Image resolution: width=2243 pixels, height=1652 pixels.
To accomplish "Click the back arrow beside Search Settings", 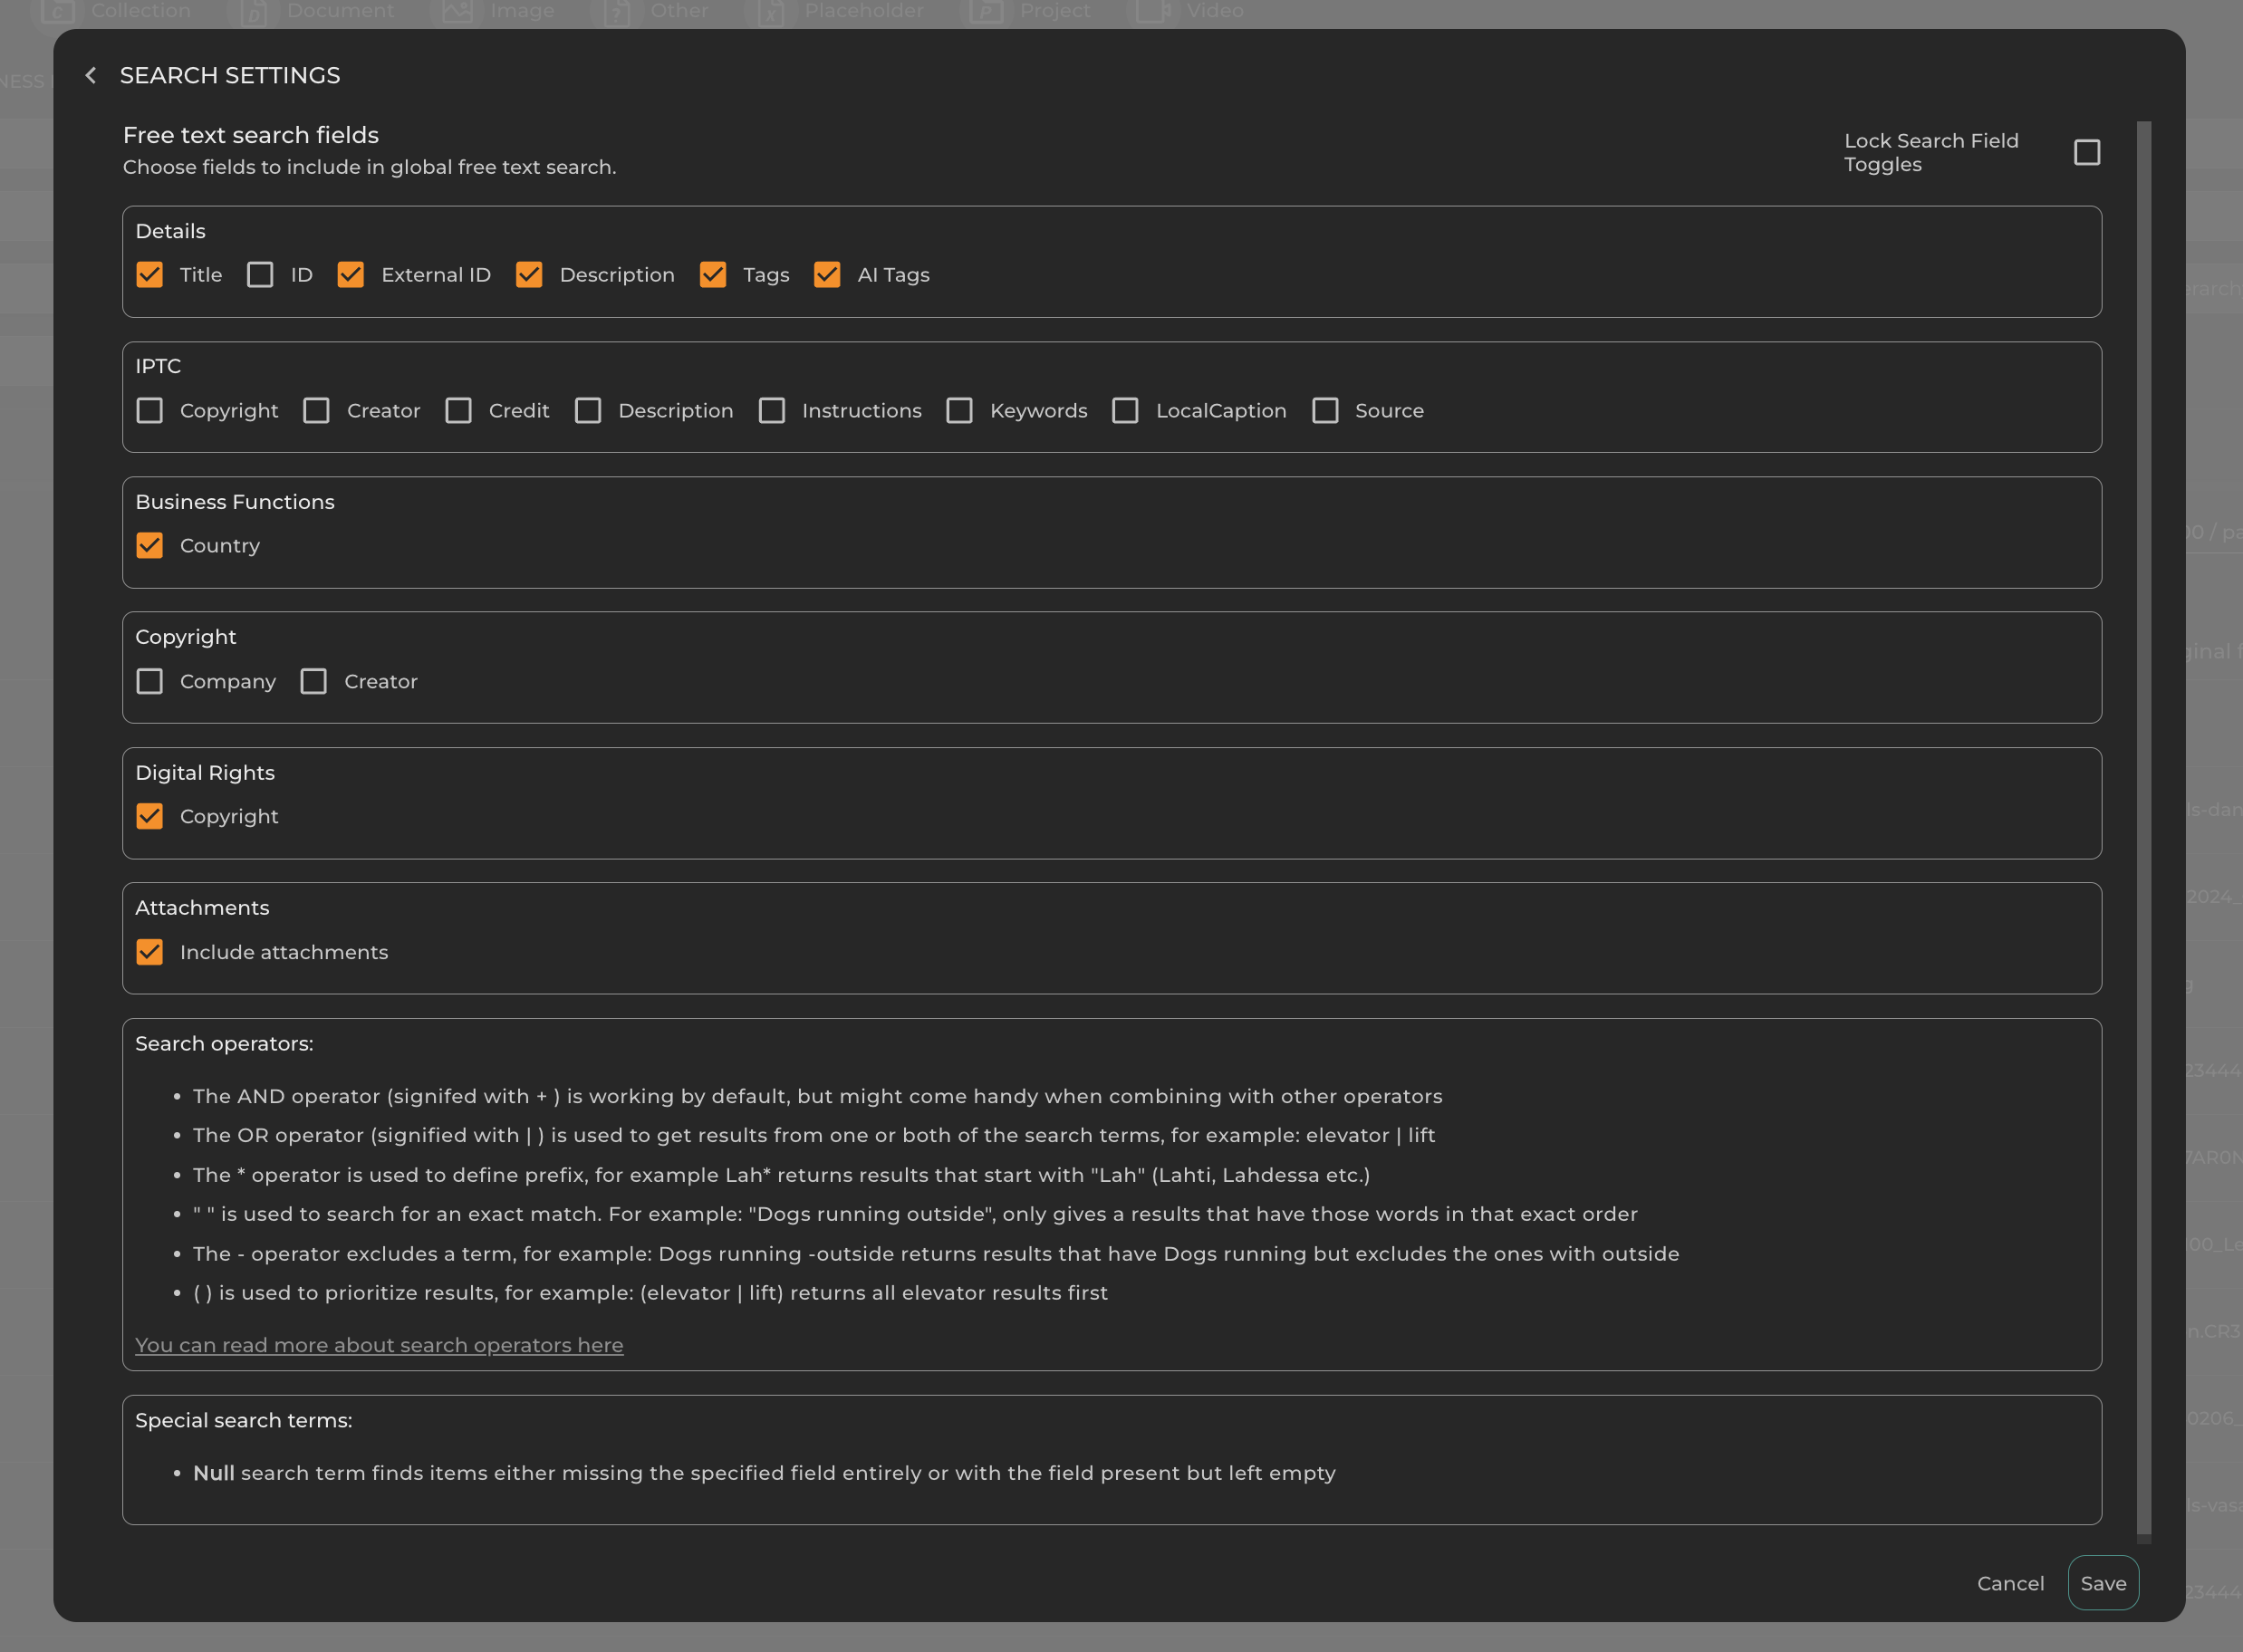I will [90, 75].
